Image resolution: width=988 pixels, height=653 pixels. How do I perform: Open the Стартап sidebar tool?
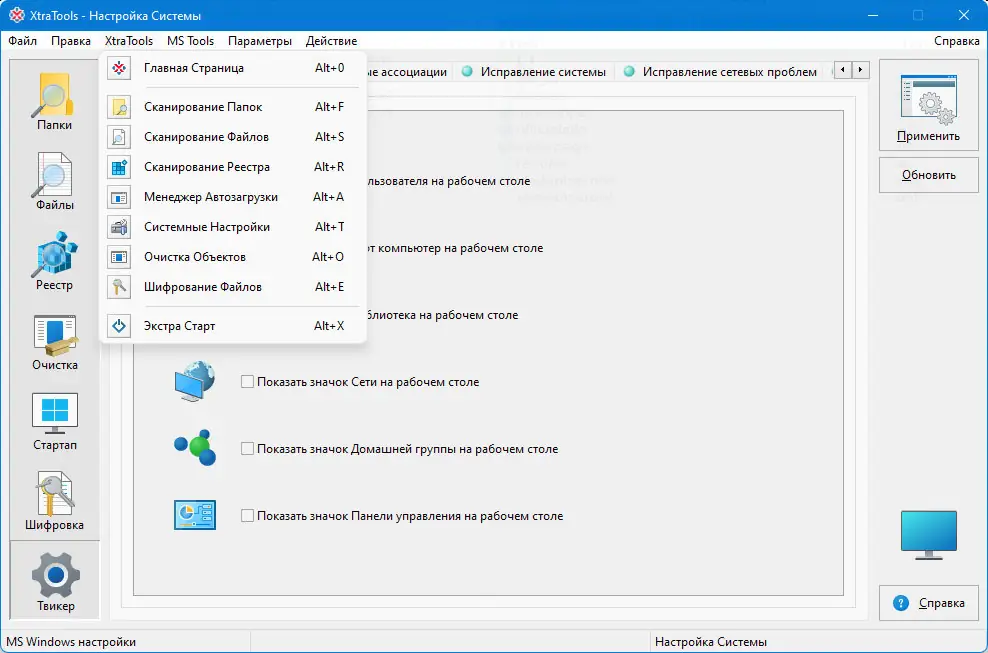(x=54, y=421)
